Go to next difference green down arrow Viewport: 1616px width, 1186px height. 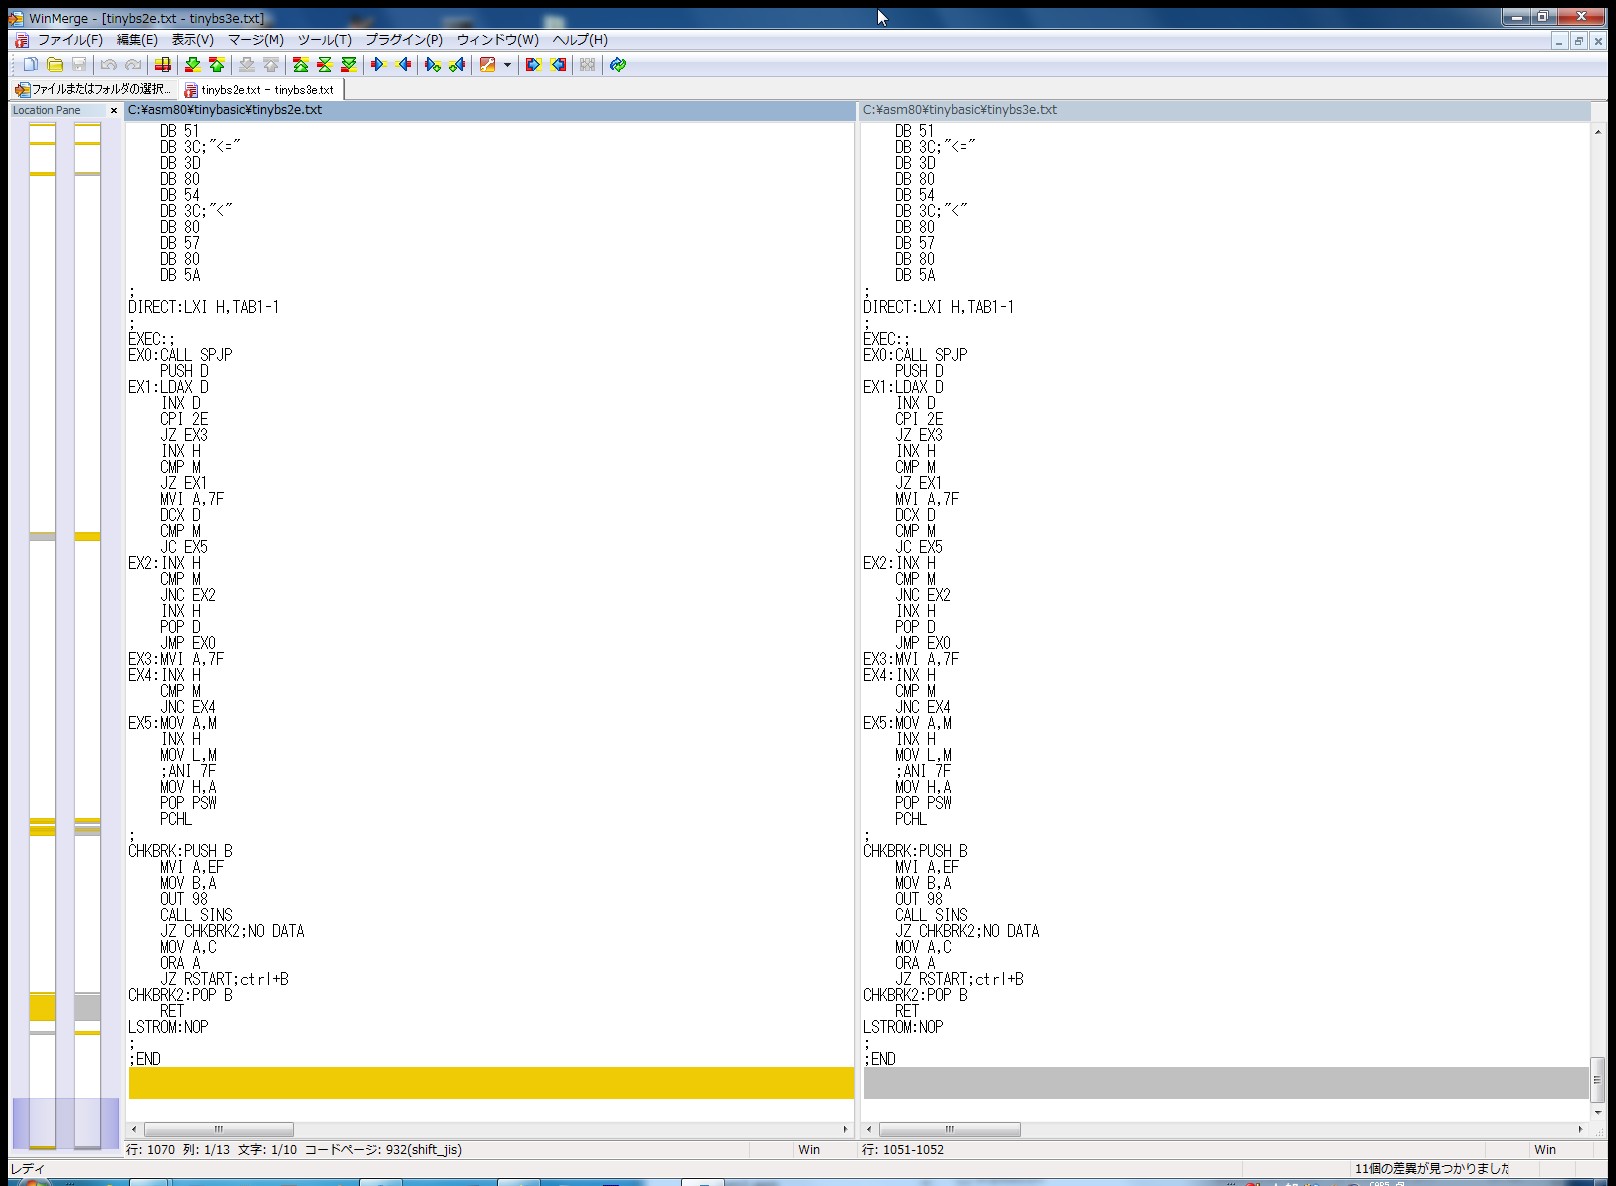[x=193, y=65]
